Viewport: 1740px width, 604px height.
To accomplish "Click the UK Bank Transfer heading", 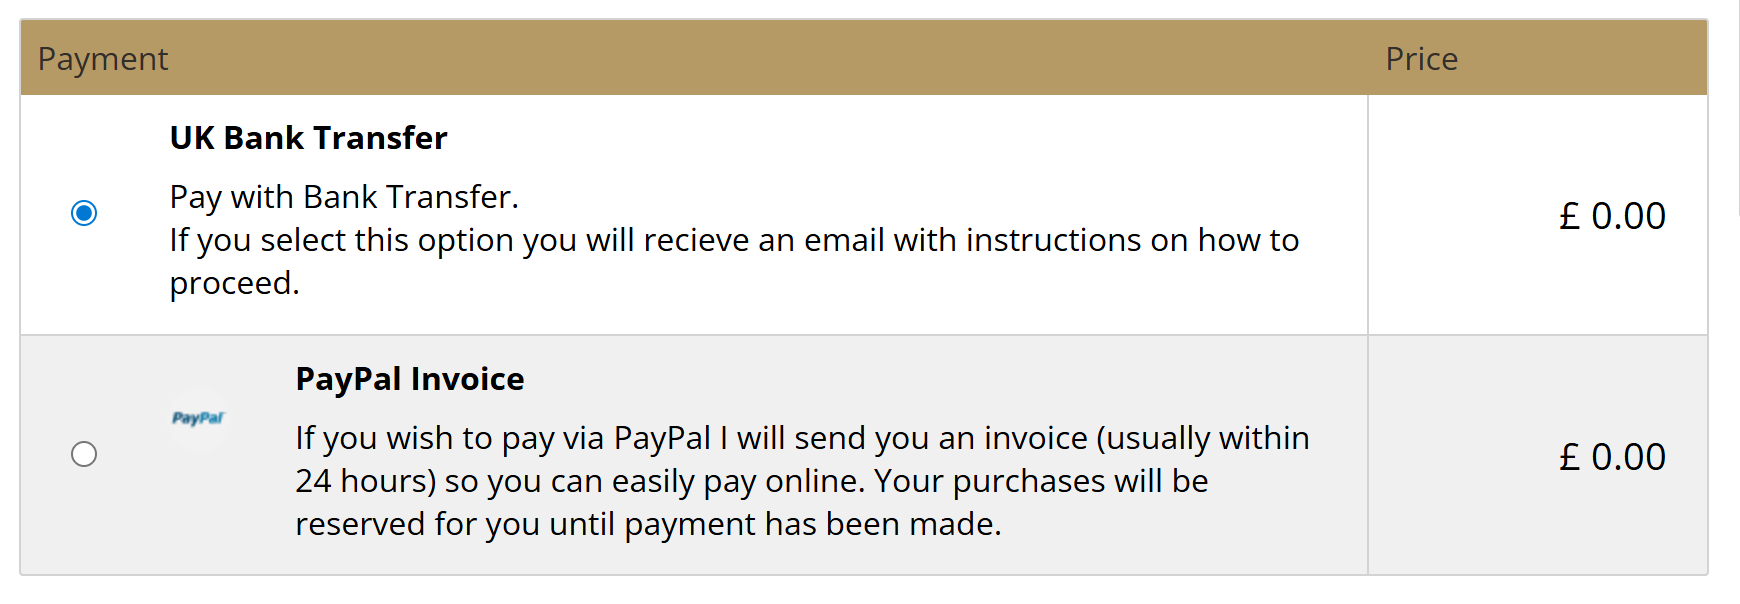I will point(308,138).
